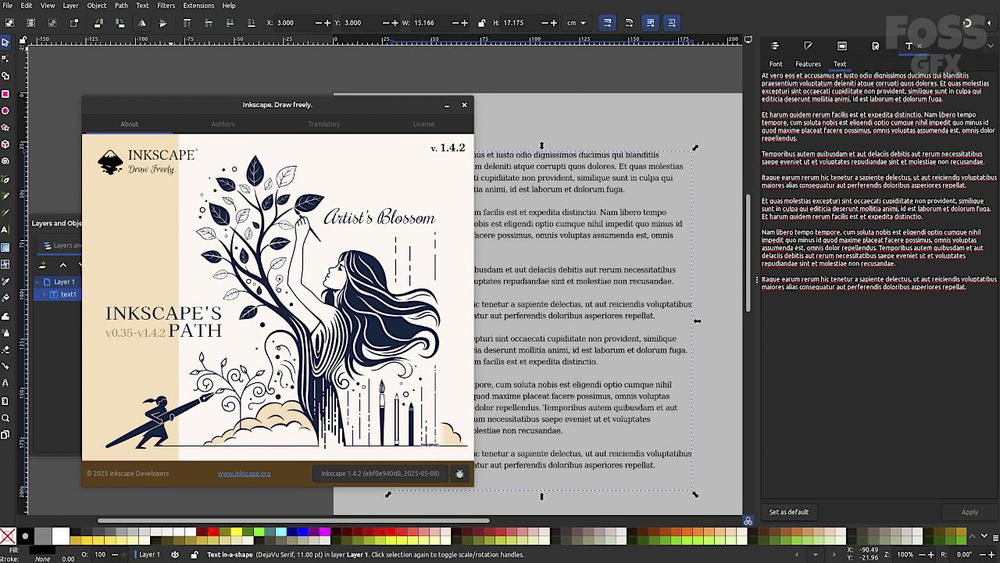1000x563 pixels.
Task: Open the File menu
Action: 8,5
